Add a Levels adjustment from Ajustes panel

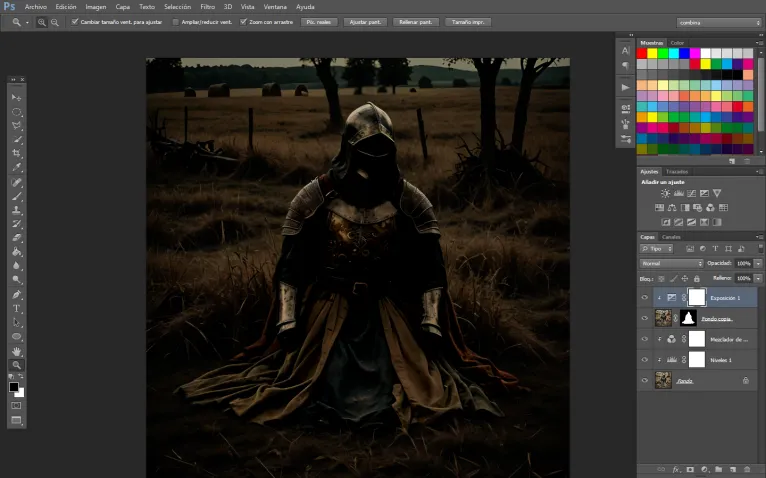point(679,194)
